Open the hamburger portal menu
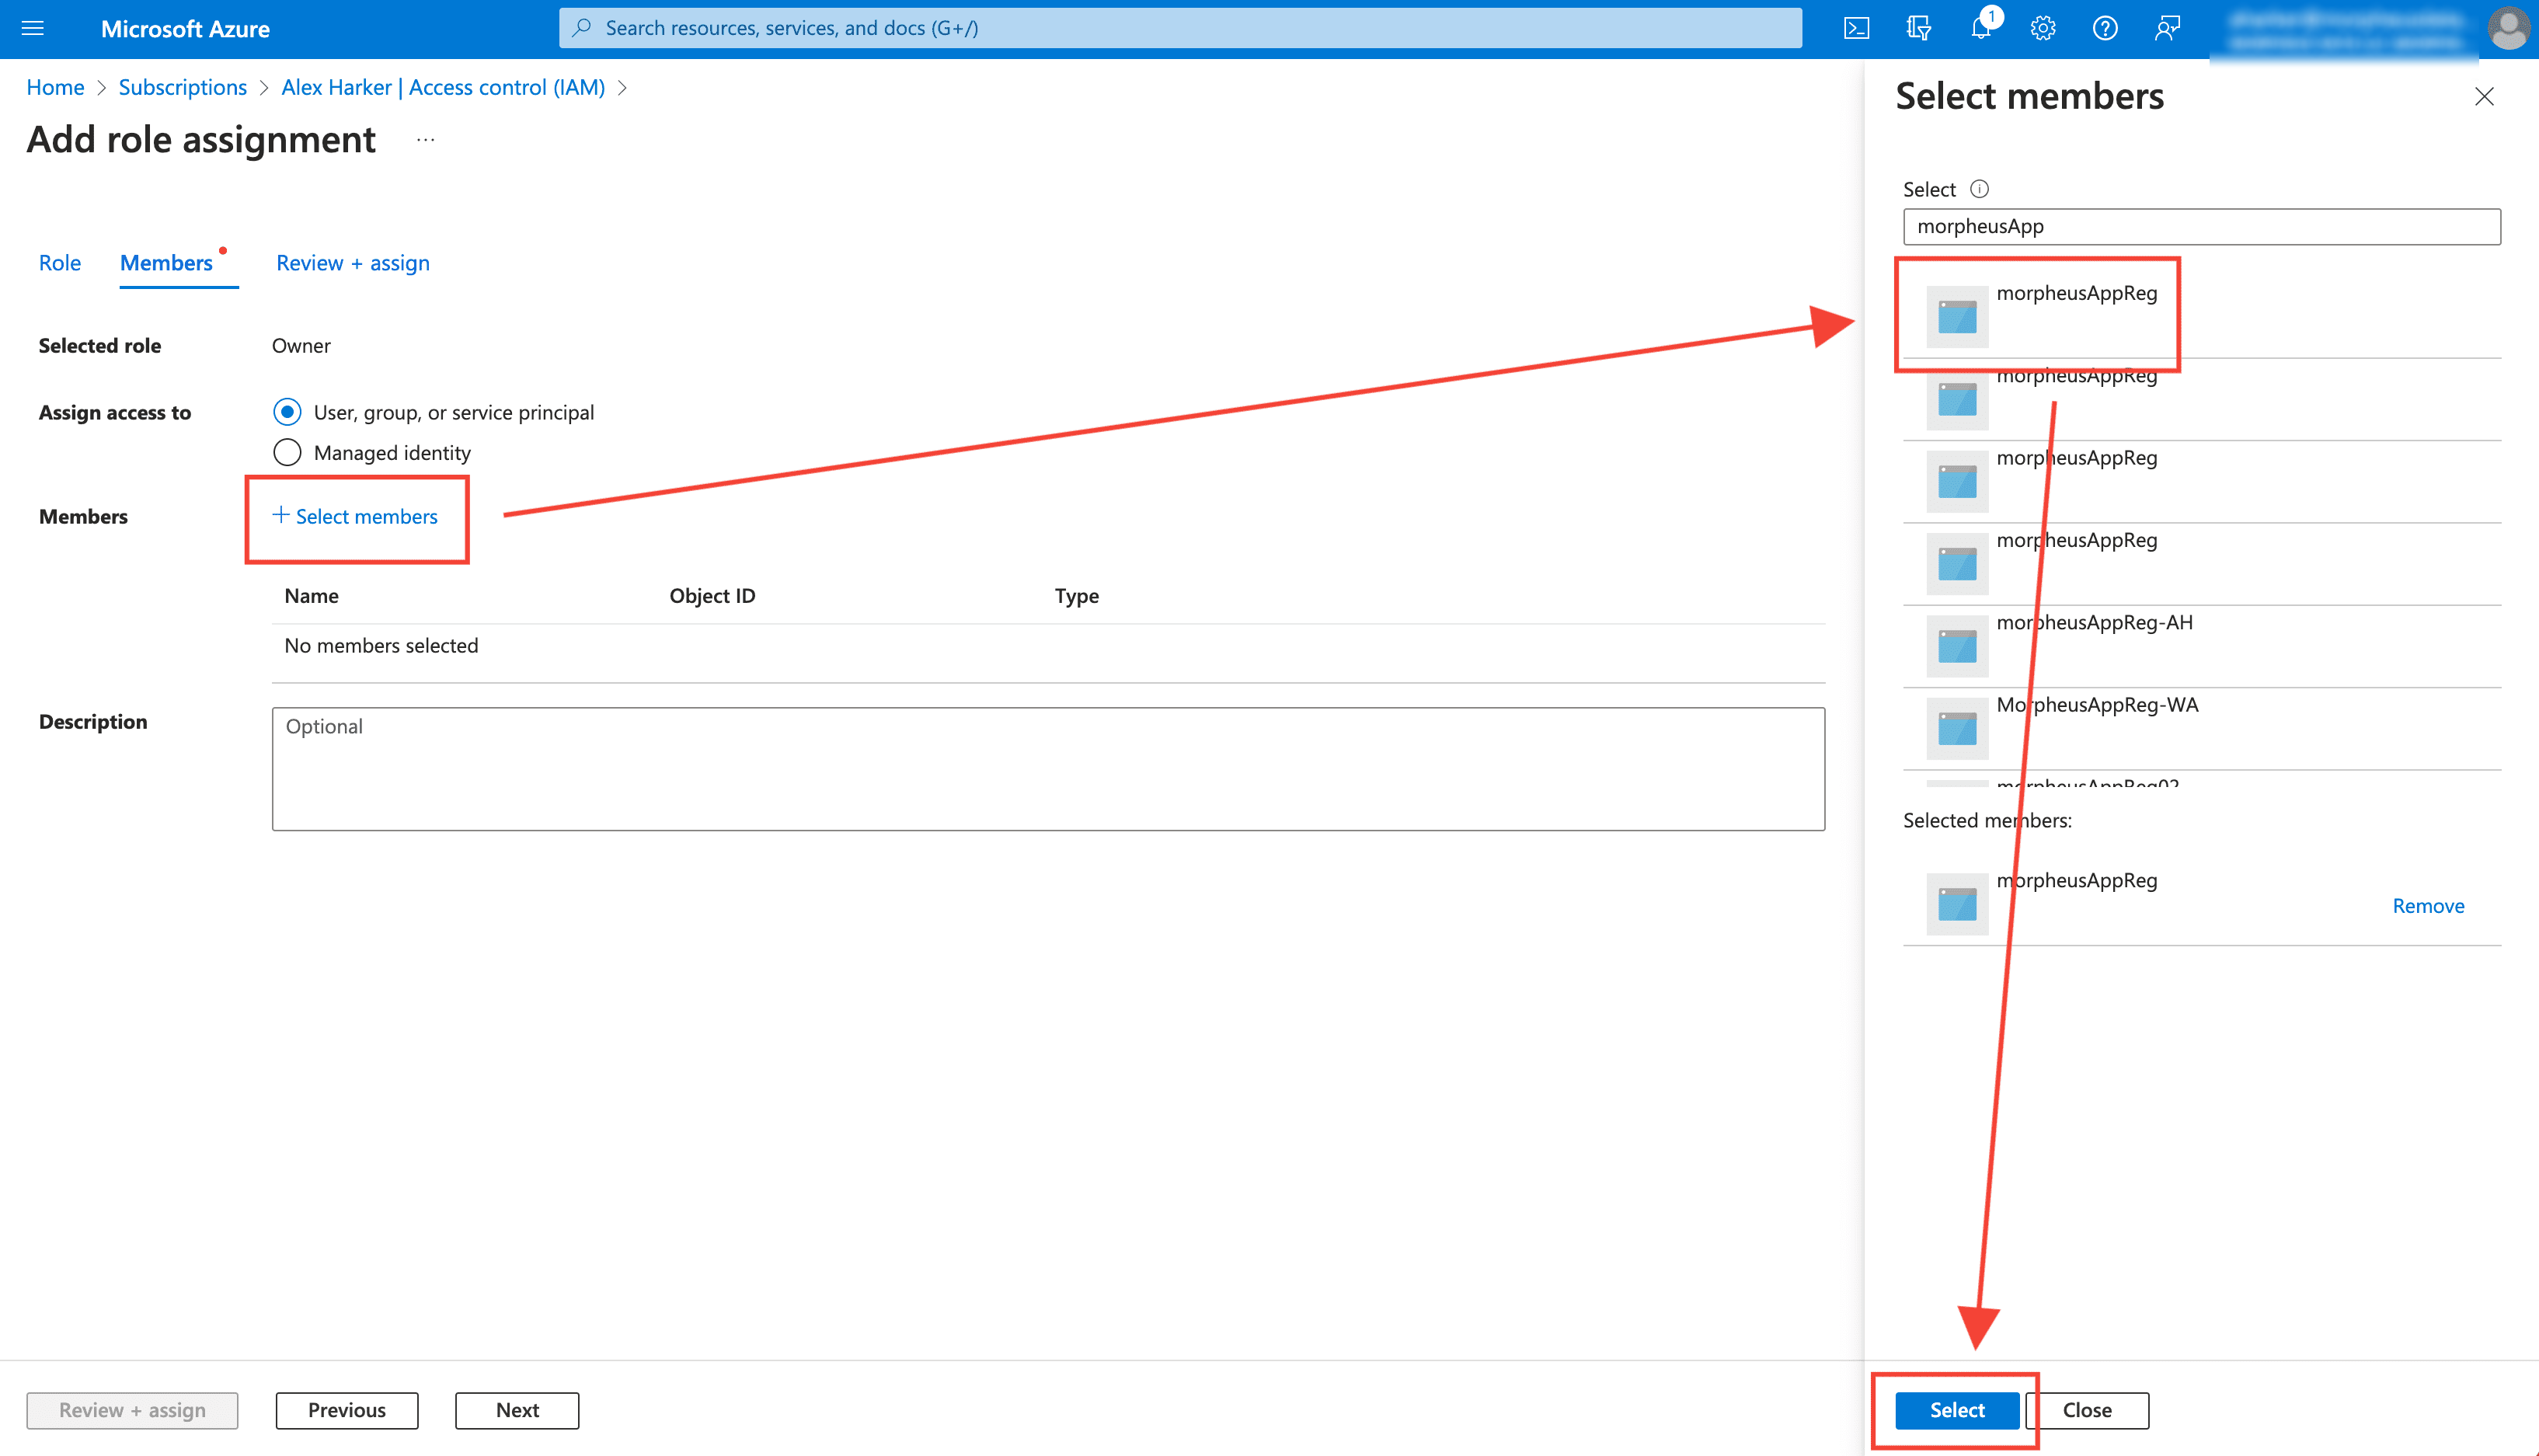Screen dimensions: 2539x1456 point(32,28)
